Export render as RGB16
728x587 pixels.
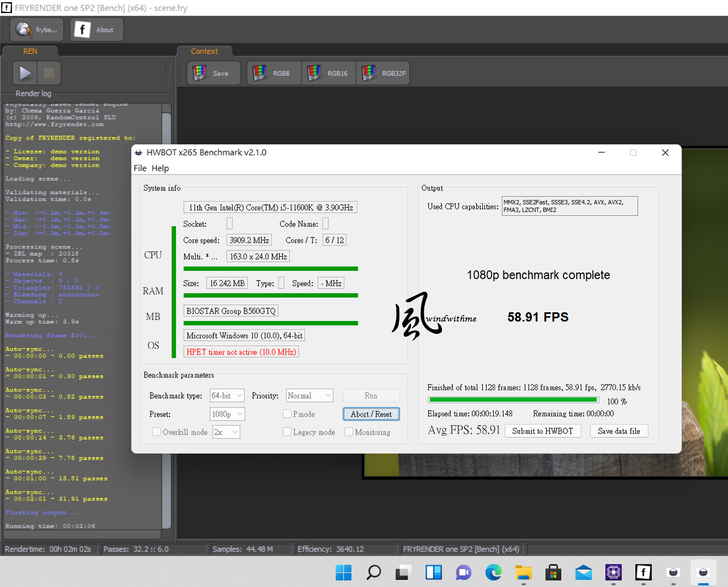(328, 73)
